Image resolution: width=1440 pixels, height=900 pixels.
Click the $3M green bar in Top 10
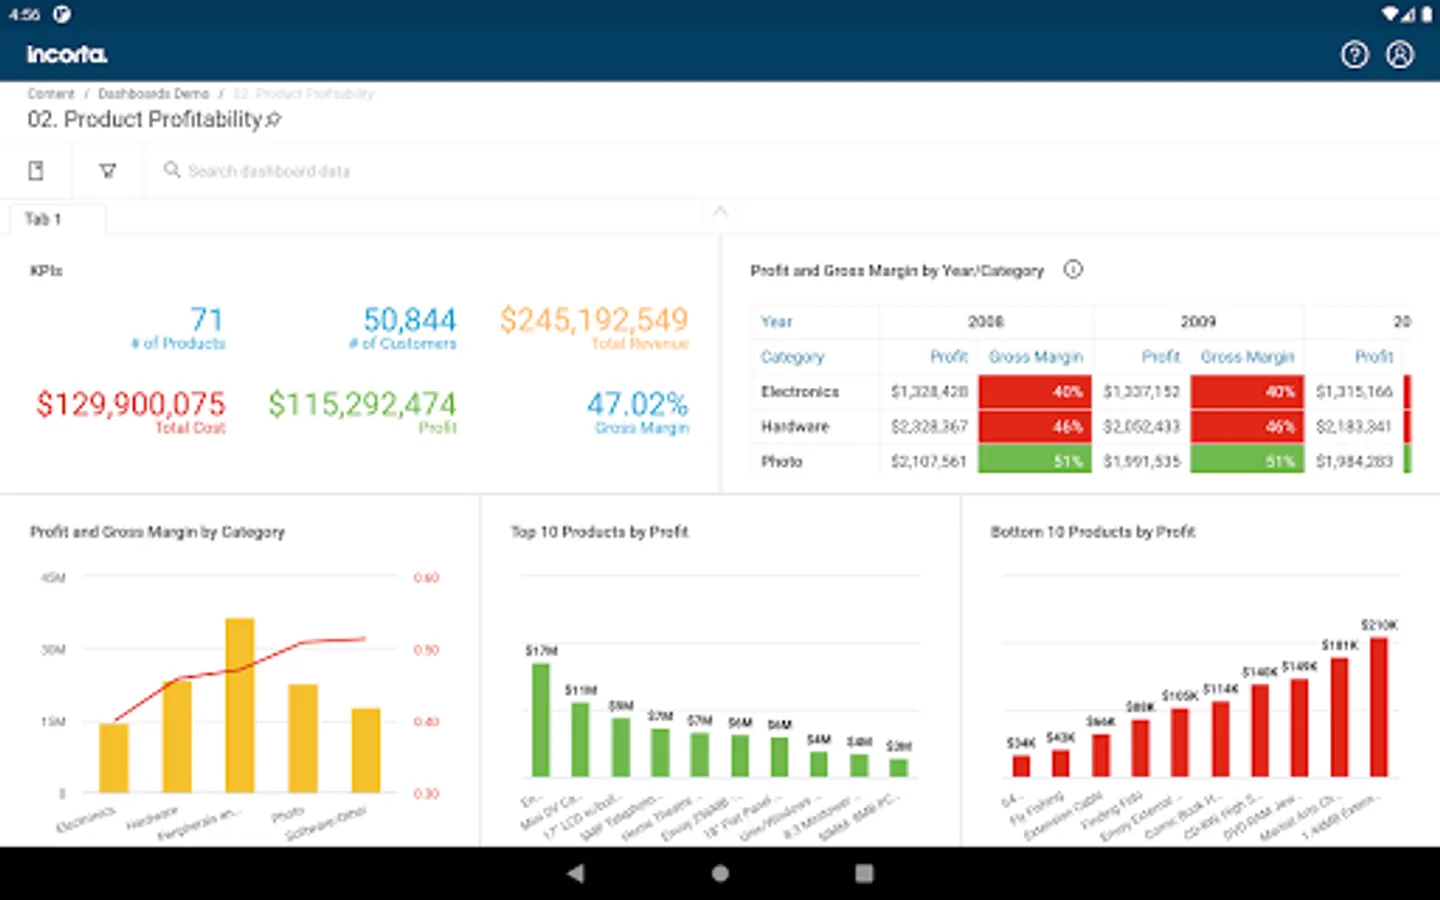pos(899,768)
